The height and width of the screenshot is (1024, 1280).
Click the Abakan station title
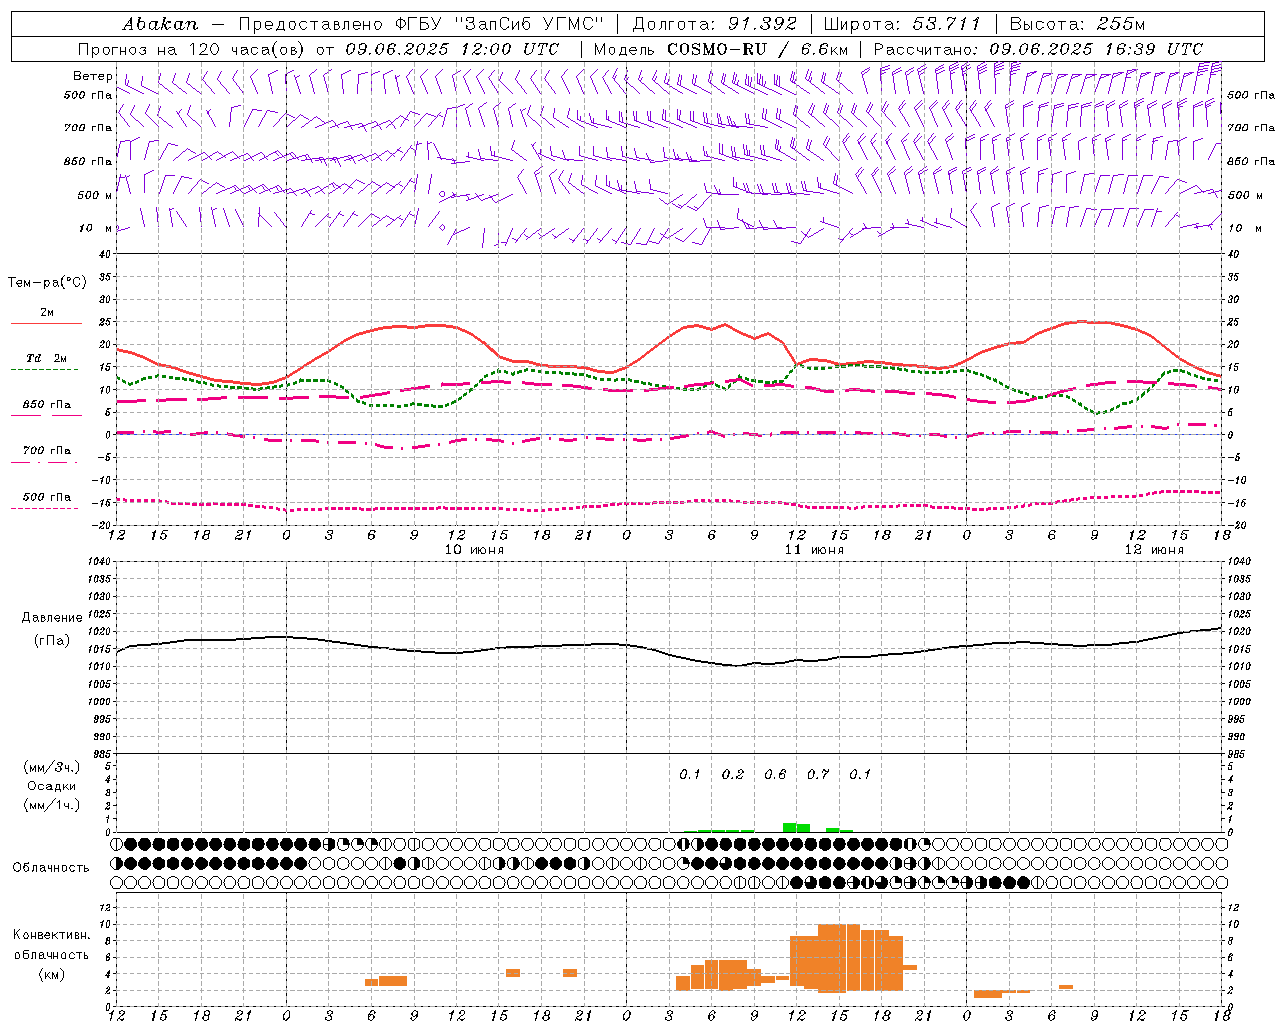pyautogui.click(x=160, y=24)
